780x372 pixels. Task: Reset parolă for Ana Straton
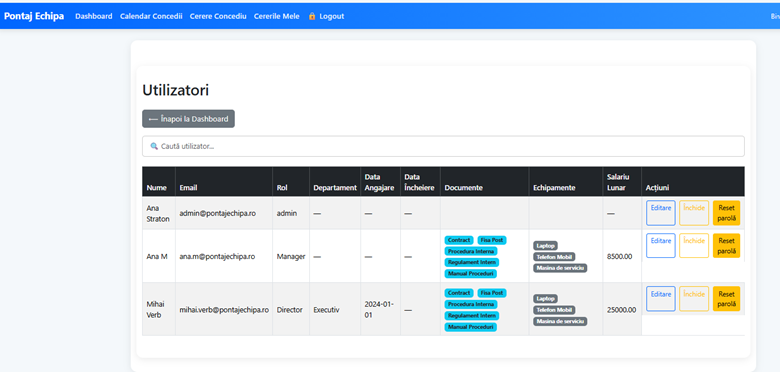point(726,213)
